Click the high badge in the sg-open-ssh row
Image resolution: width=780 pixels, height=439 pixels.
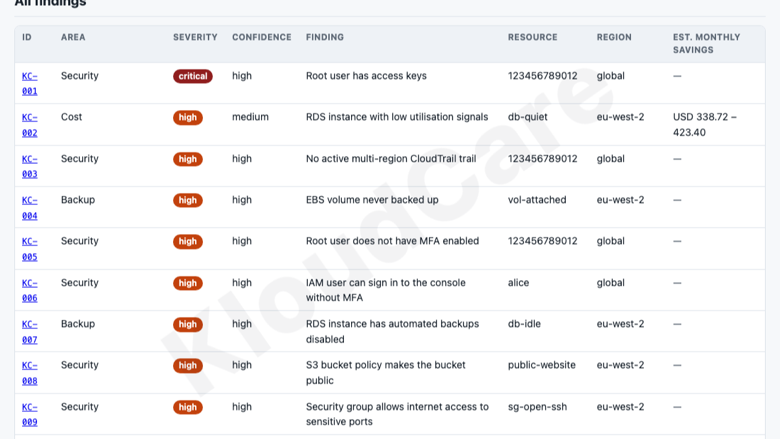(188, 407)
